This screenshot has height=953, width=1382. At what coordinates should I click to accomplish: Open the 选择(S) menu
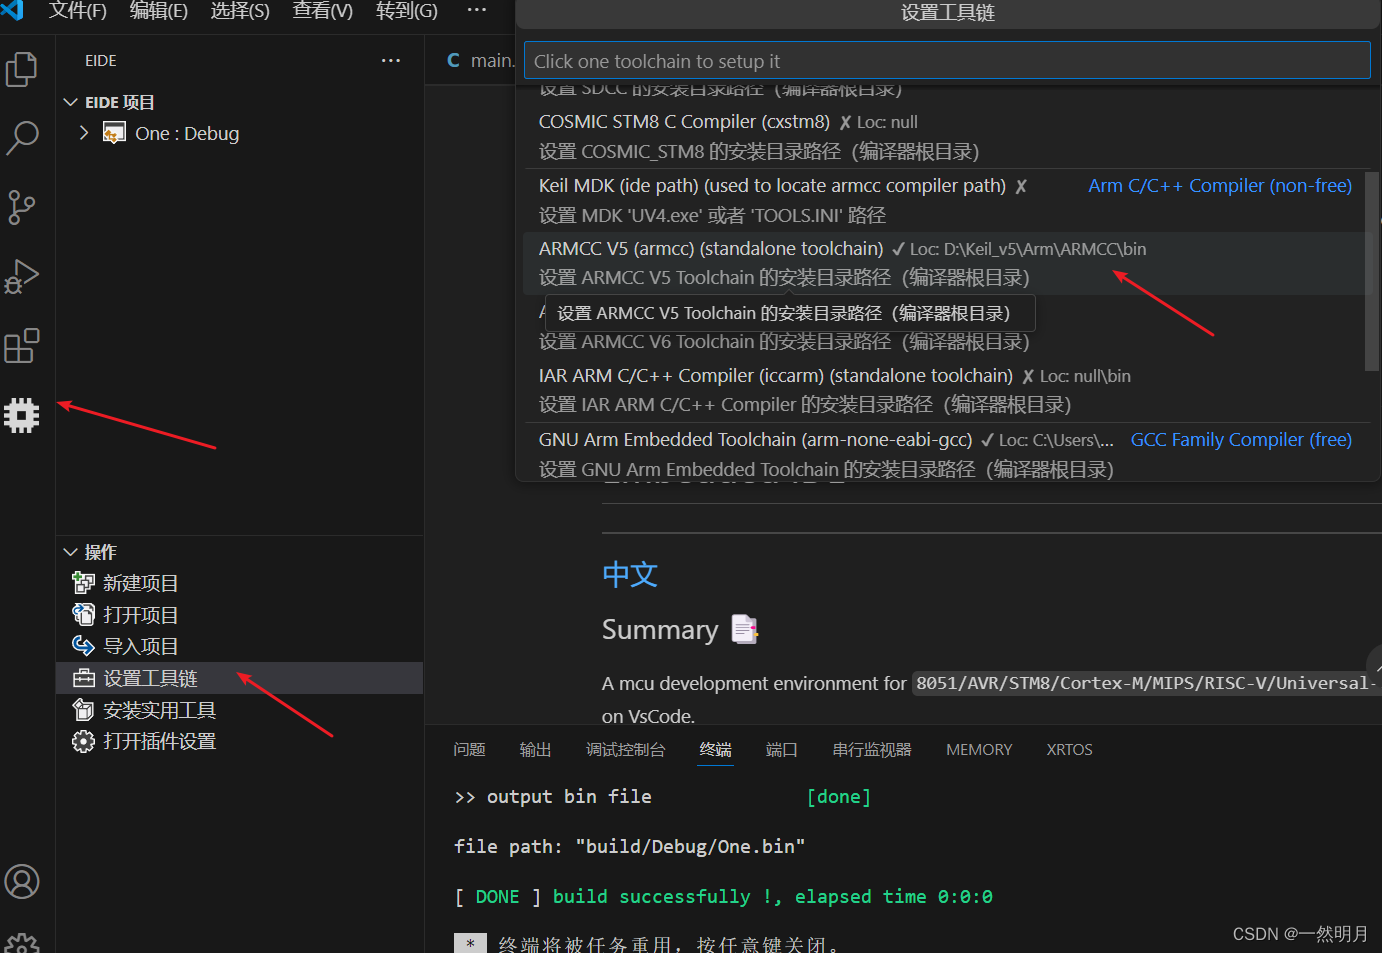[x=240, y=11]
